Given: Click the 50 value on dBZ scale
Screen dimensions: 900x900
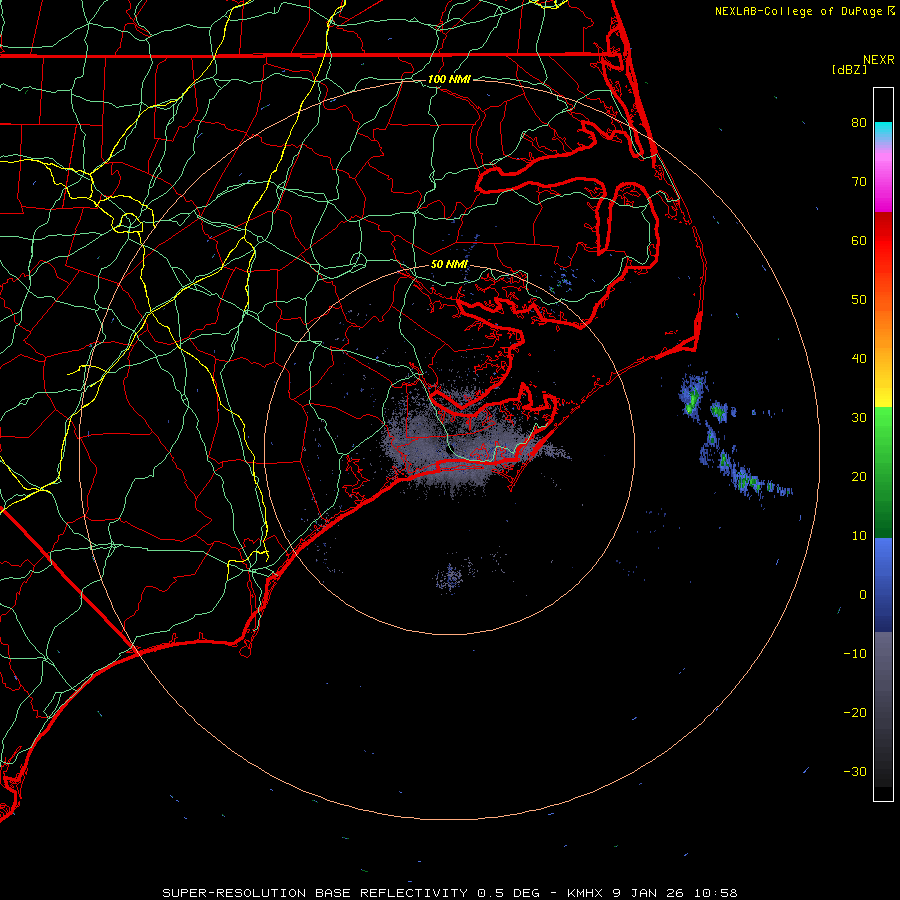Looking at the screenshot, I should 859,300.
